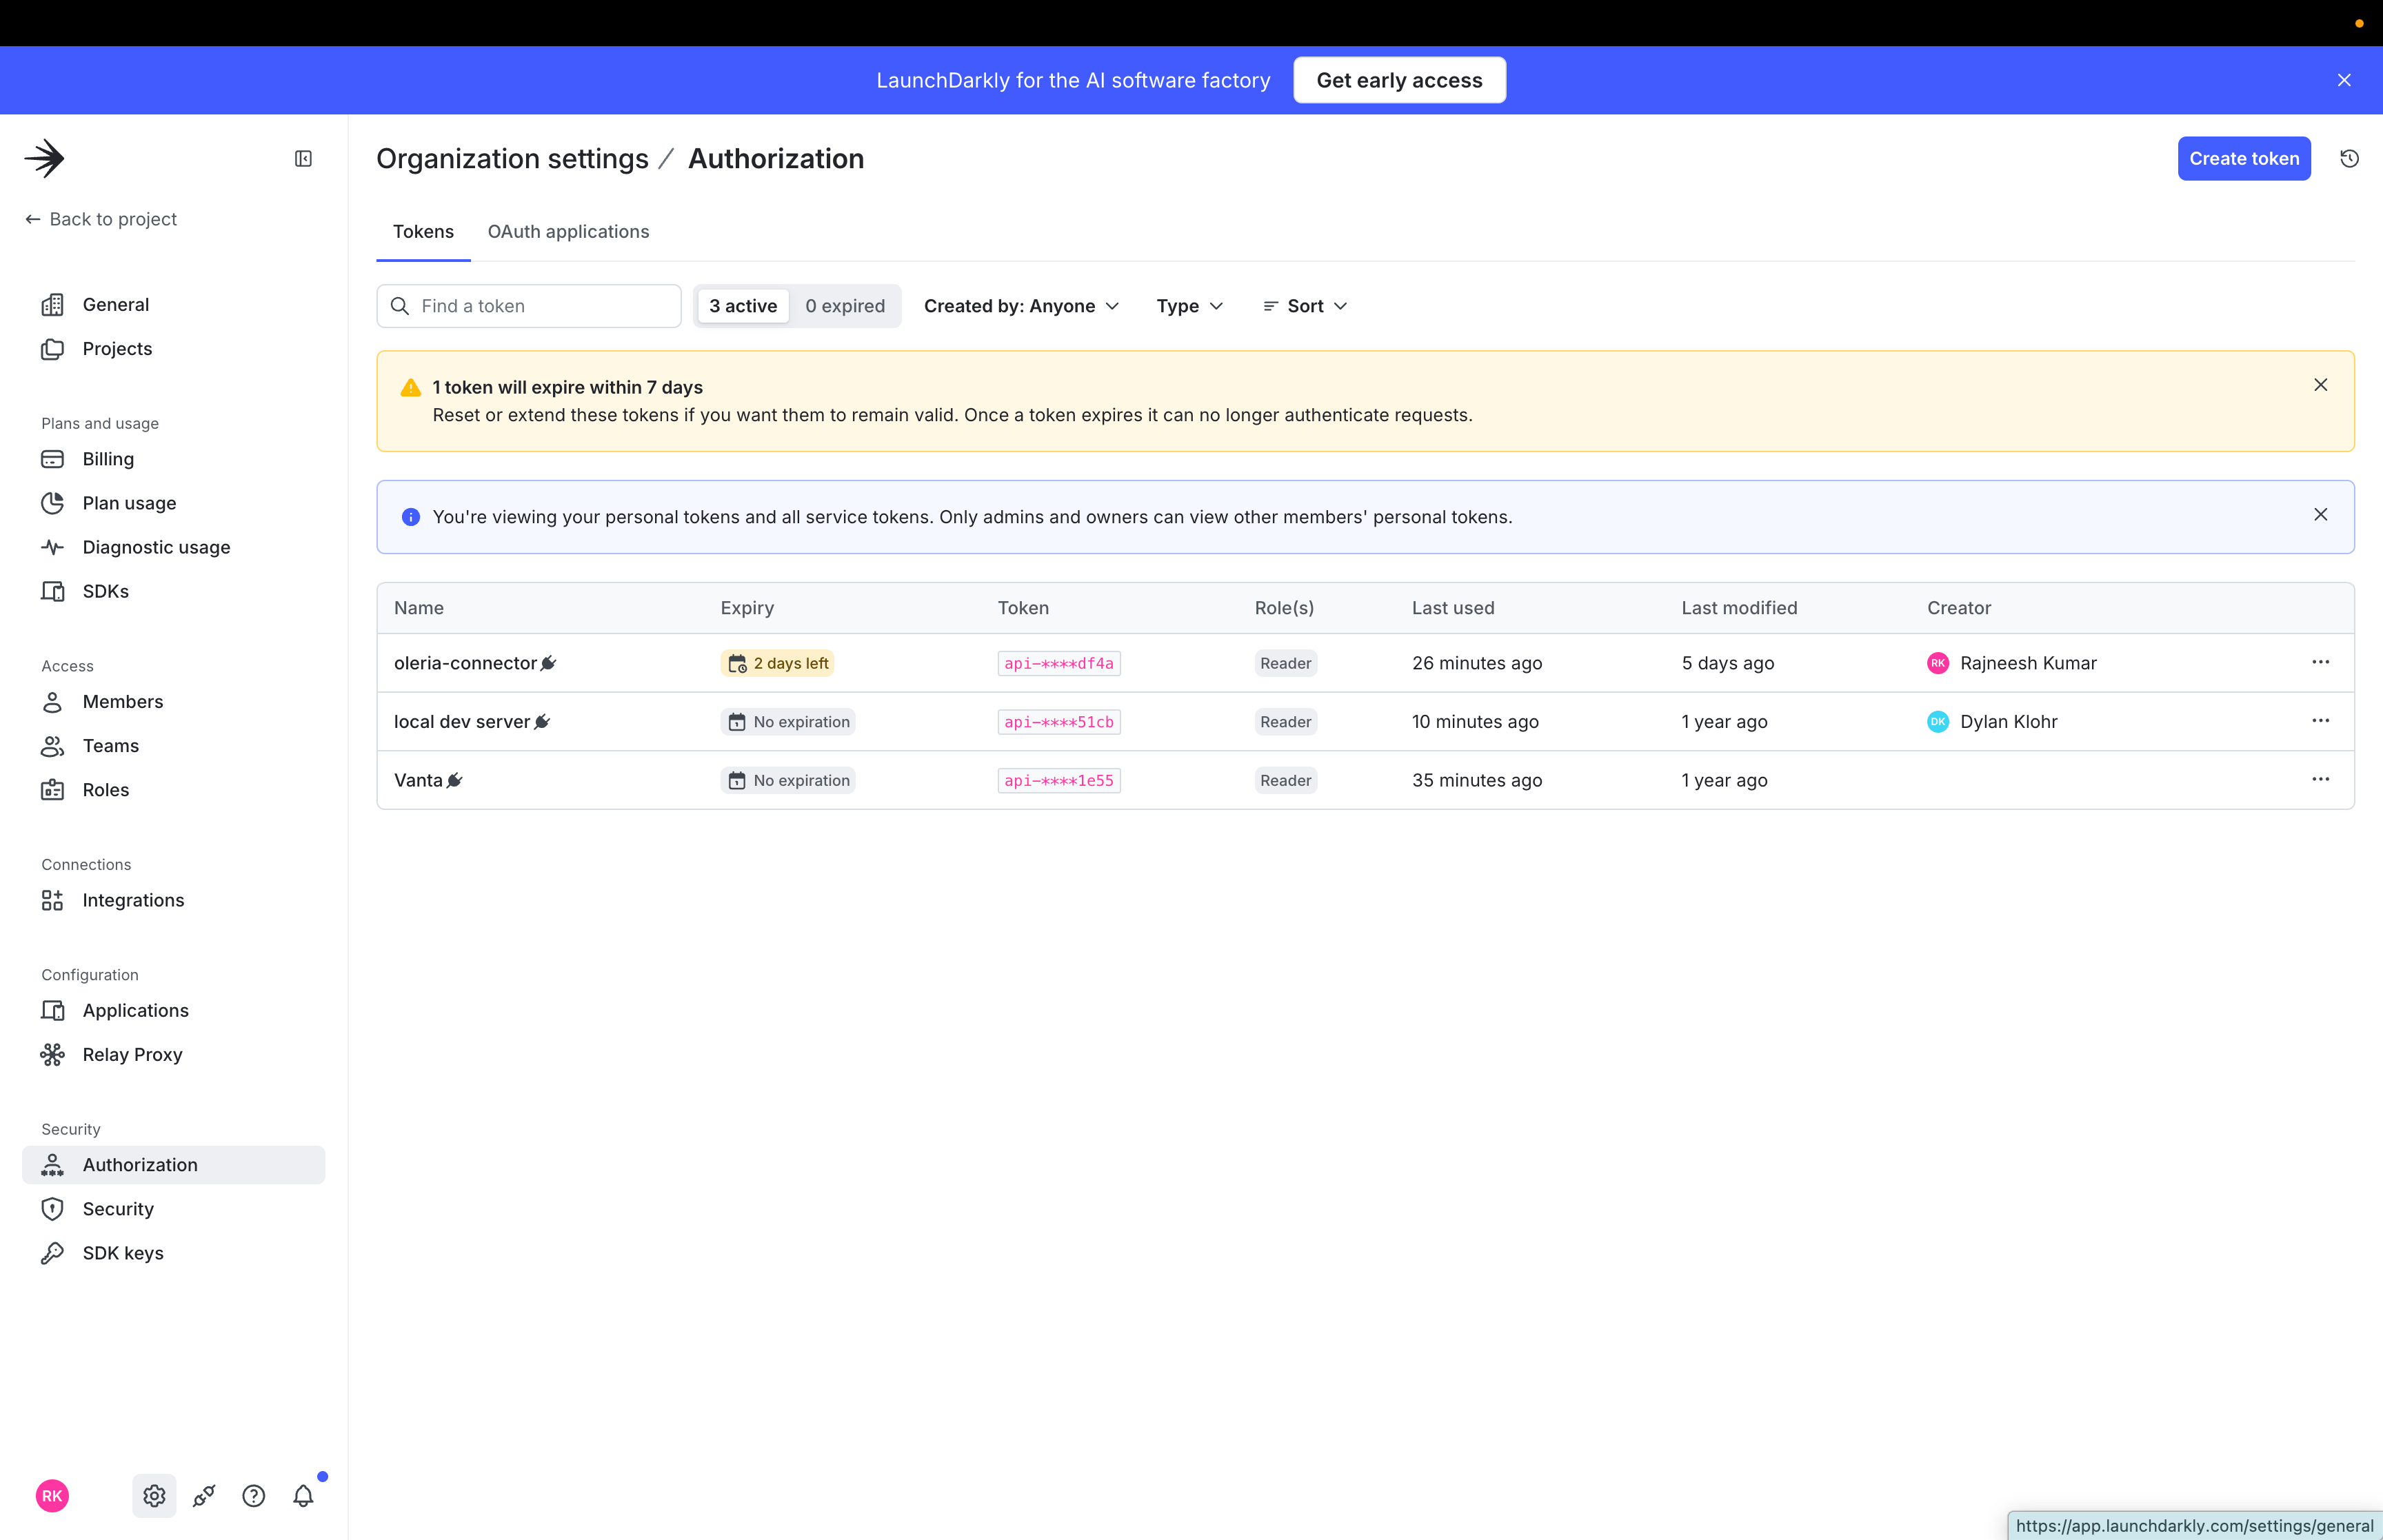Click Reader role badge for oleria-connector
Viewport: 2383px width, 1540px height.
pyautogui.click(x=1285, y=663)
